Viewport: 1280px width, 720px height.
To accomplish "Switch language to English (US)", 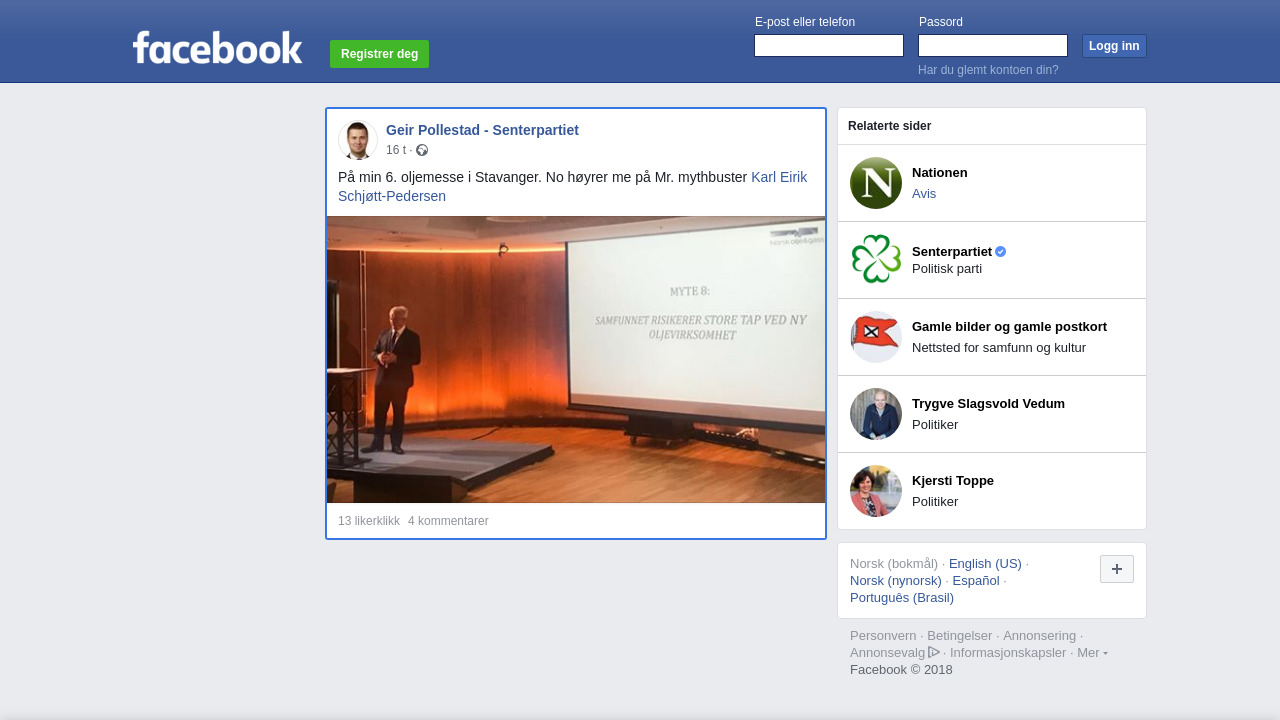I will [985, 564].
